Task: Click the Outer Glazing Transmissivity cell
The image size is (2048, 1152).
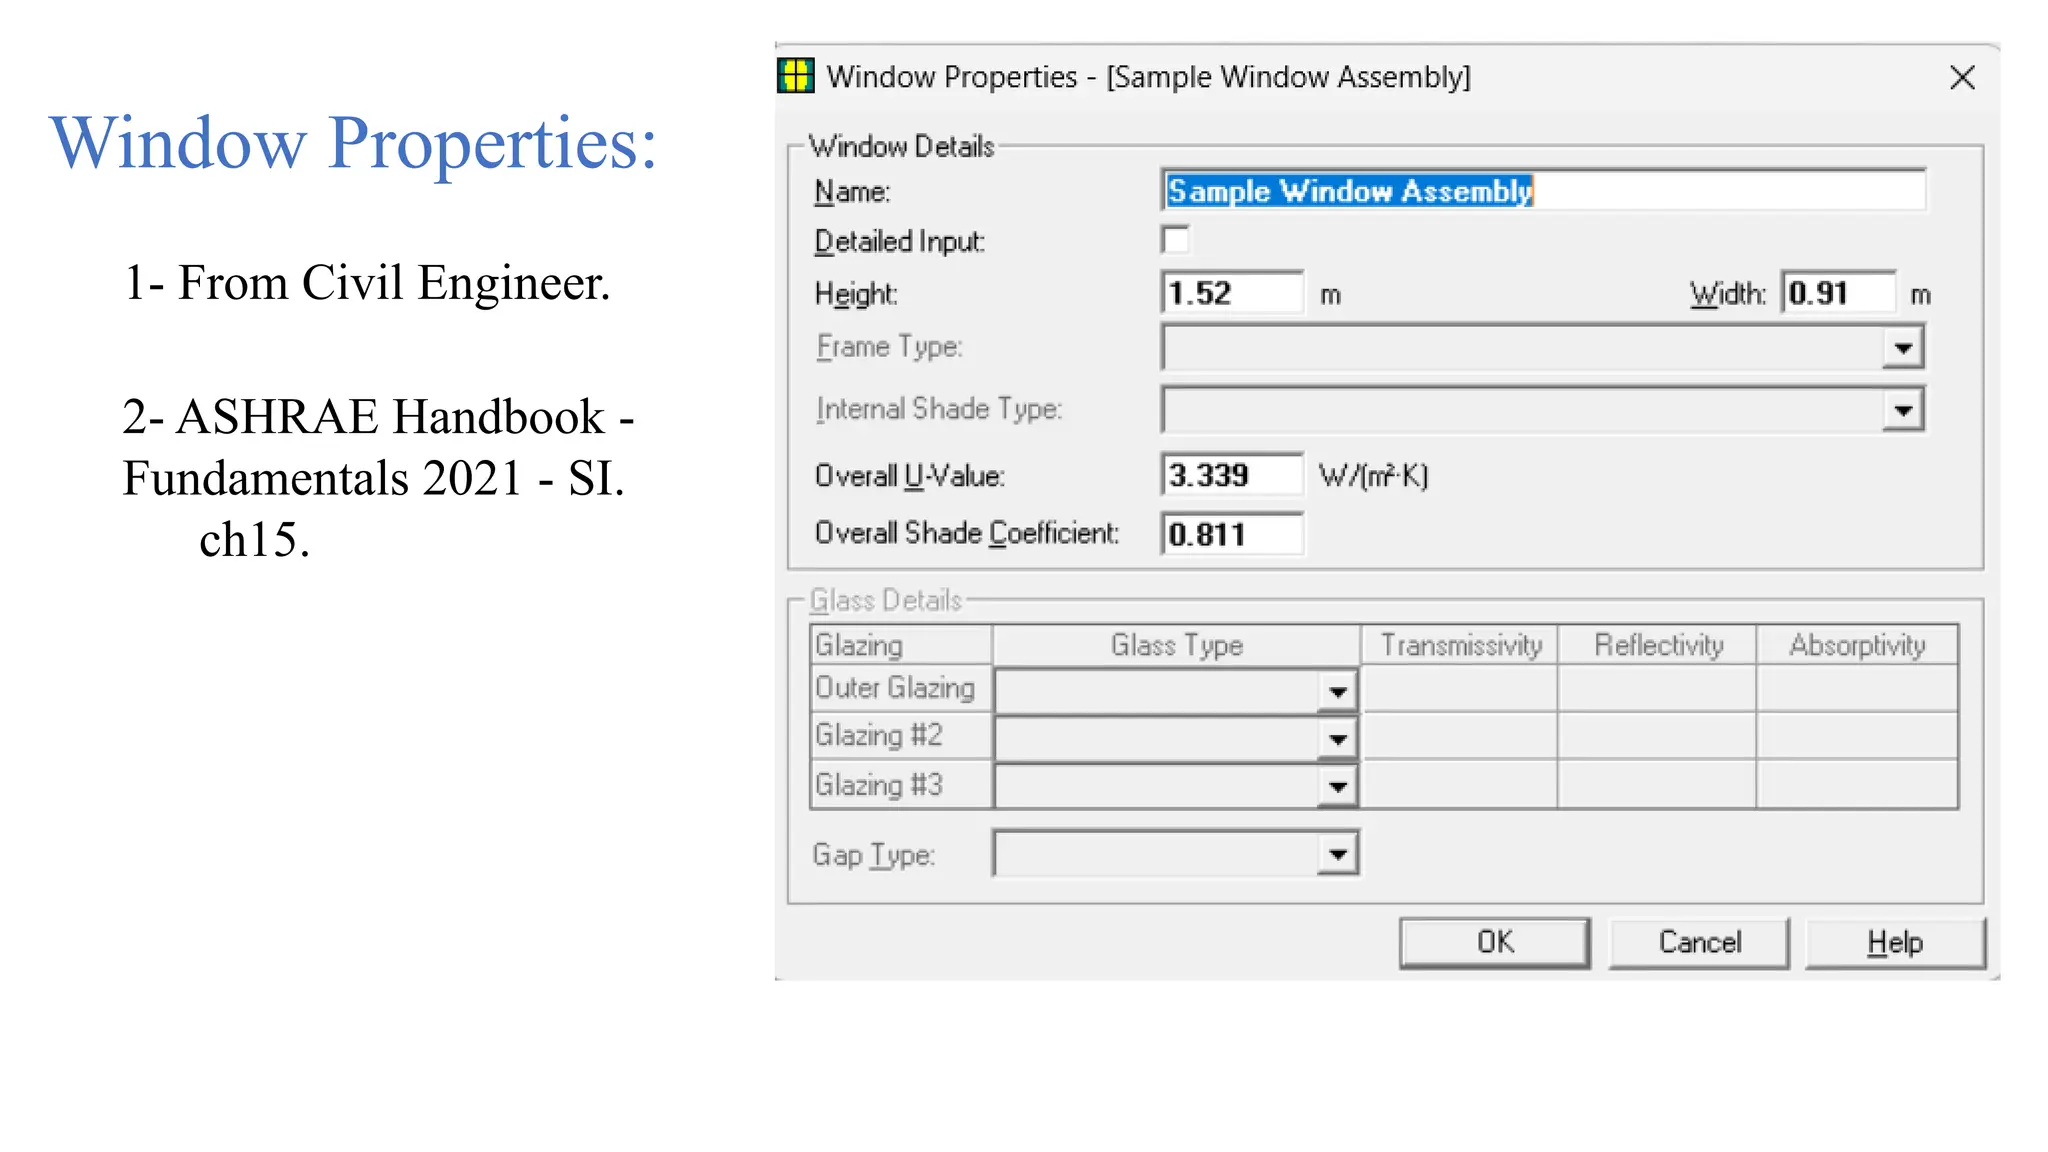Action: tap(1460, 689)
